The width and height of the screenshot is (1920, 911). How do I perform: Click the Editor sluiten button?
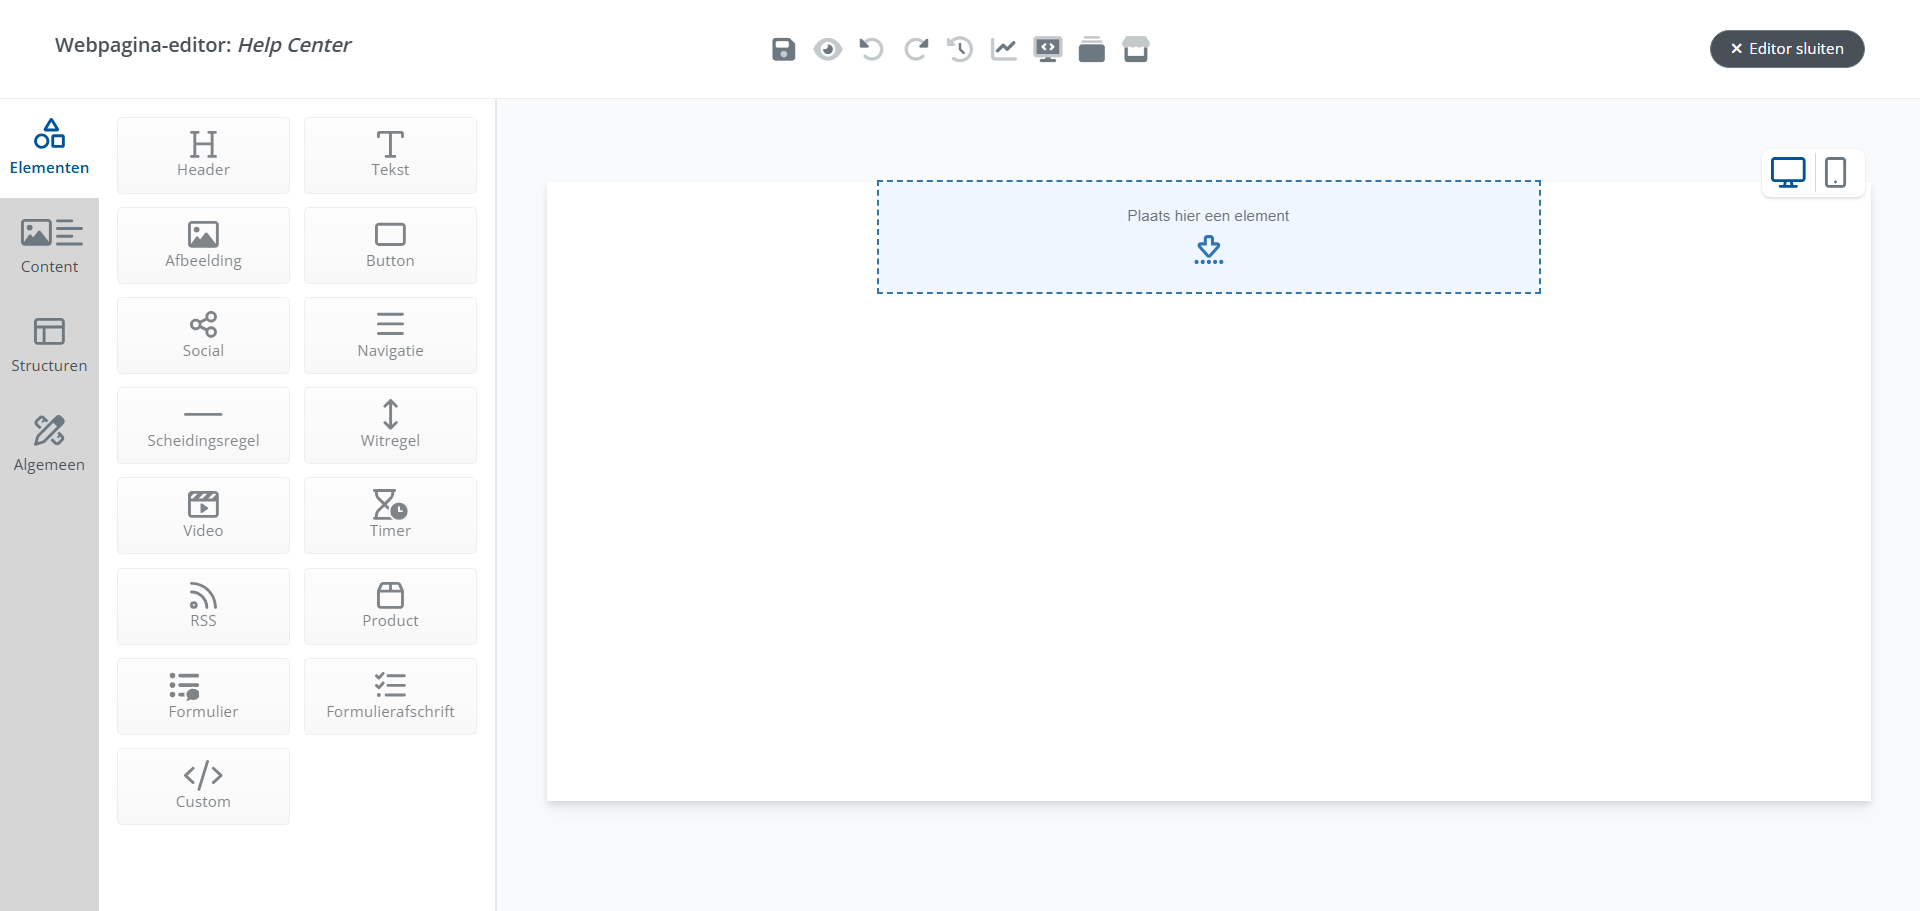(1787, 49)
